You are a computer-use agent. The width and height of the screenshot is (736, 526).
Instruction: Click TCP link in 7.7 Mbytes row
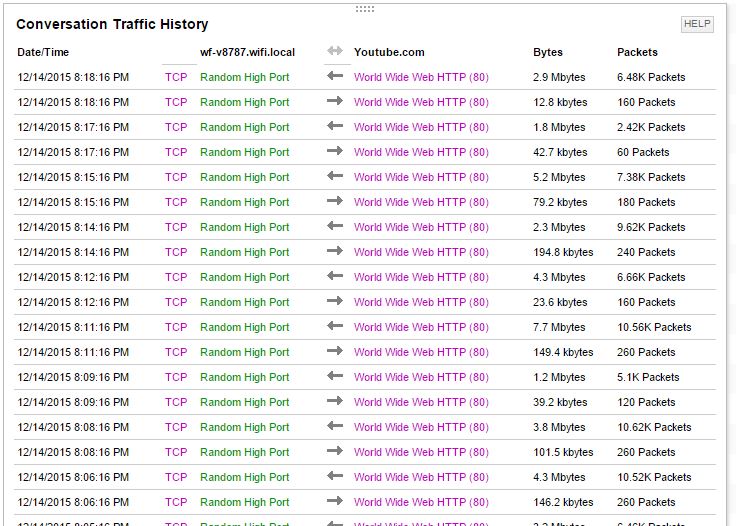pos(176,327)
